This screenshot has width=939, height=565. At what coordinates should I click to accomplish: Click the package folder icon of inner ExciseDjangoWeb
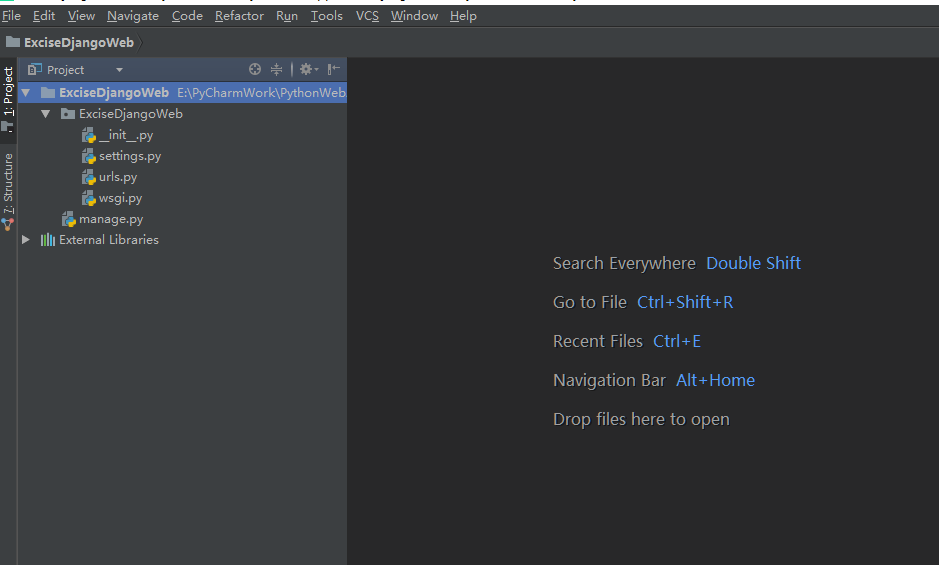click(x=68, y=114)
